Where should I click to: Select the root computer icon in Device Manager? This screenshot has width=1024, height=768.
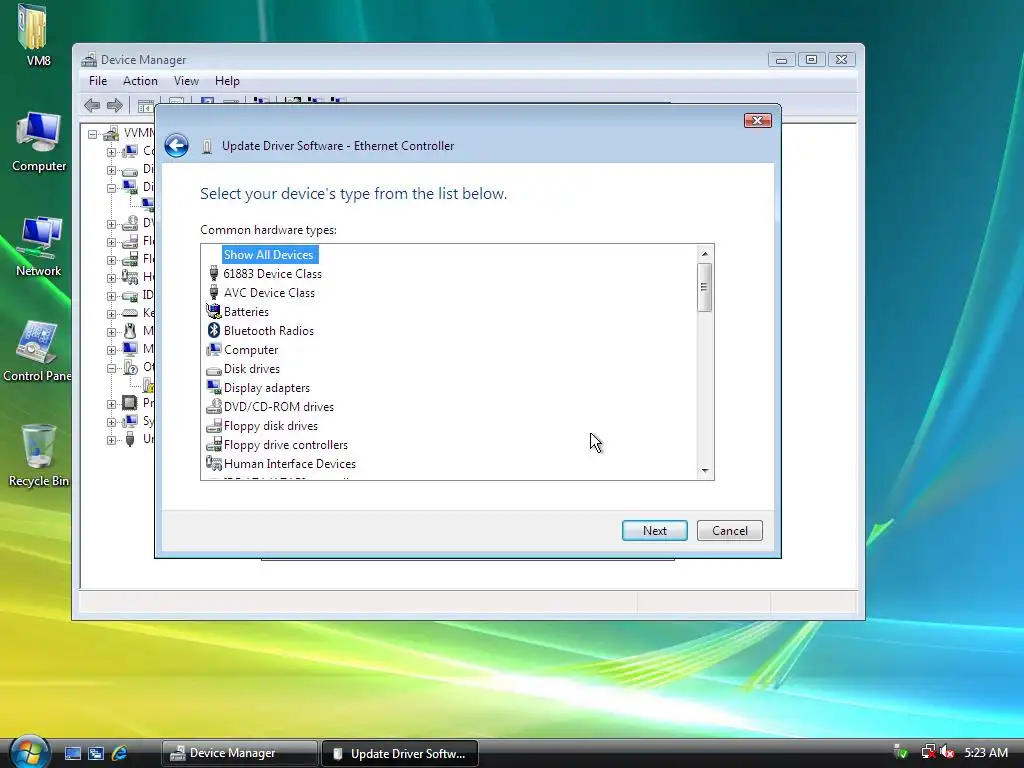pos(111,134)
